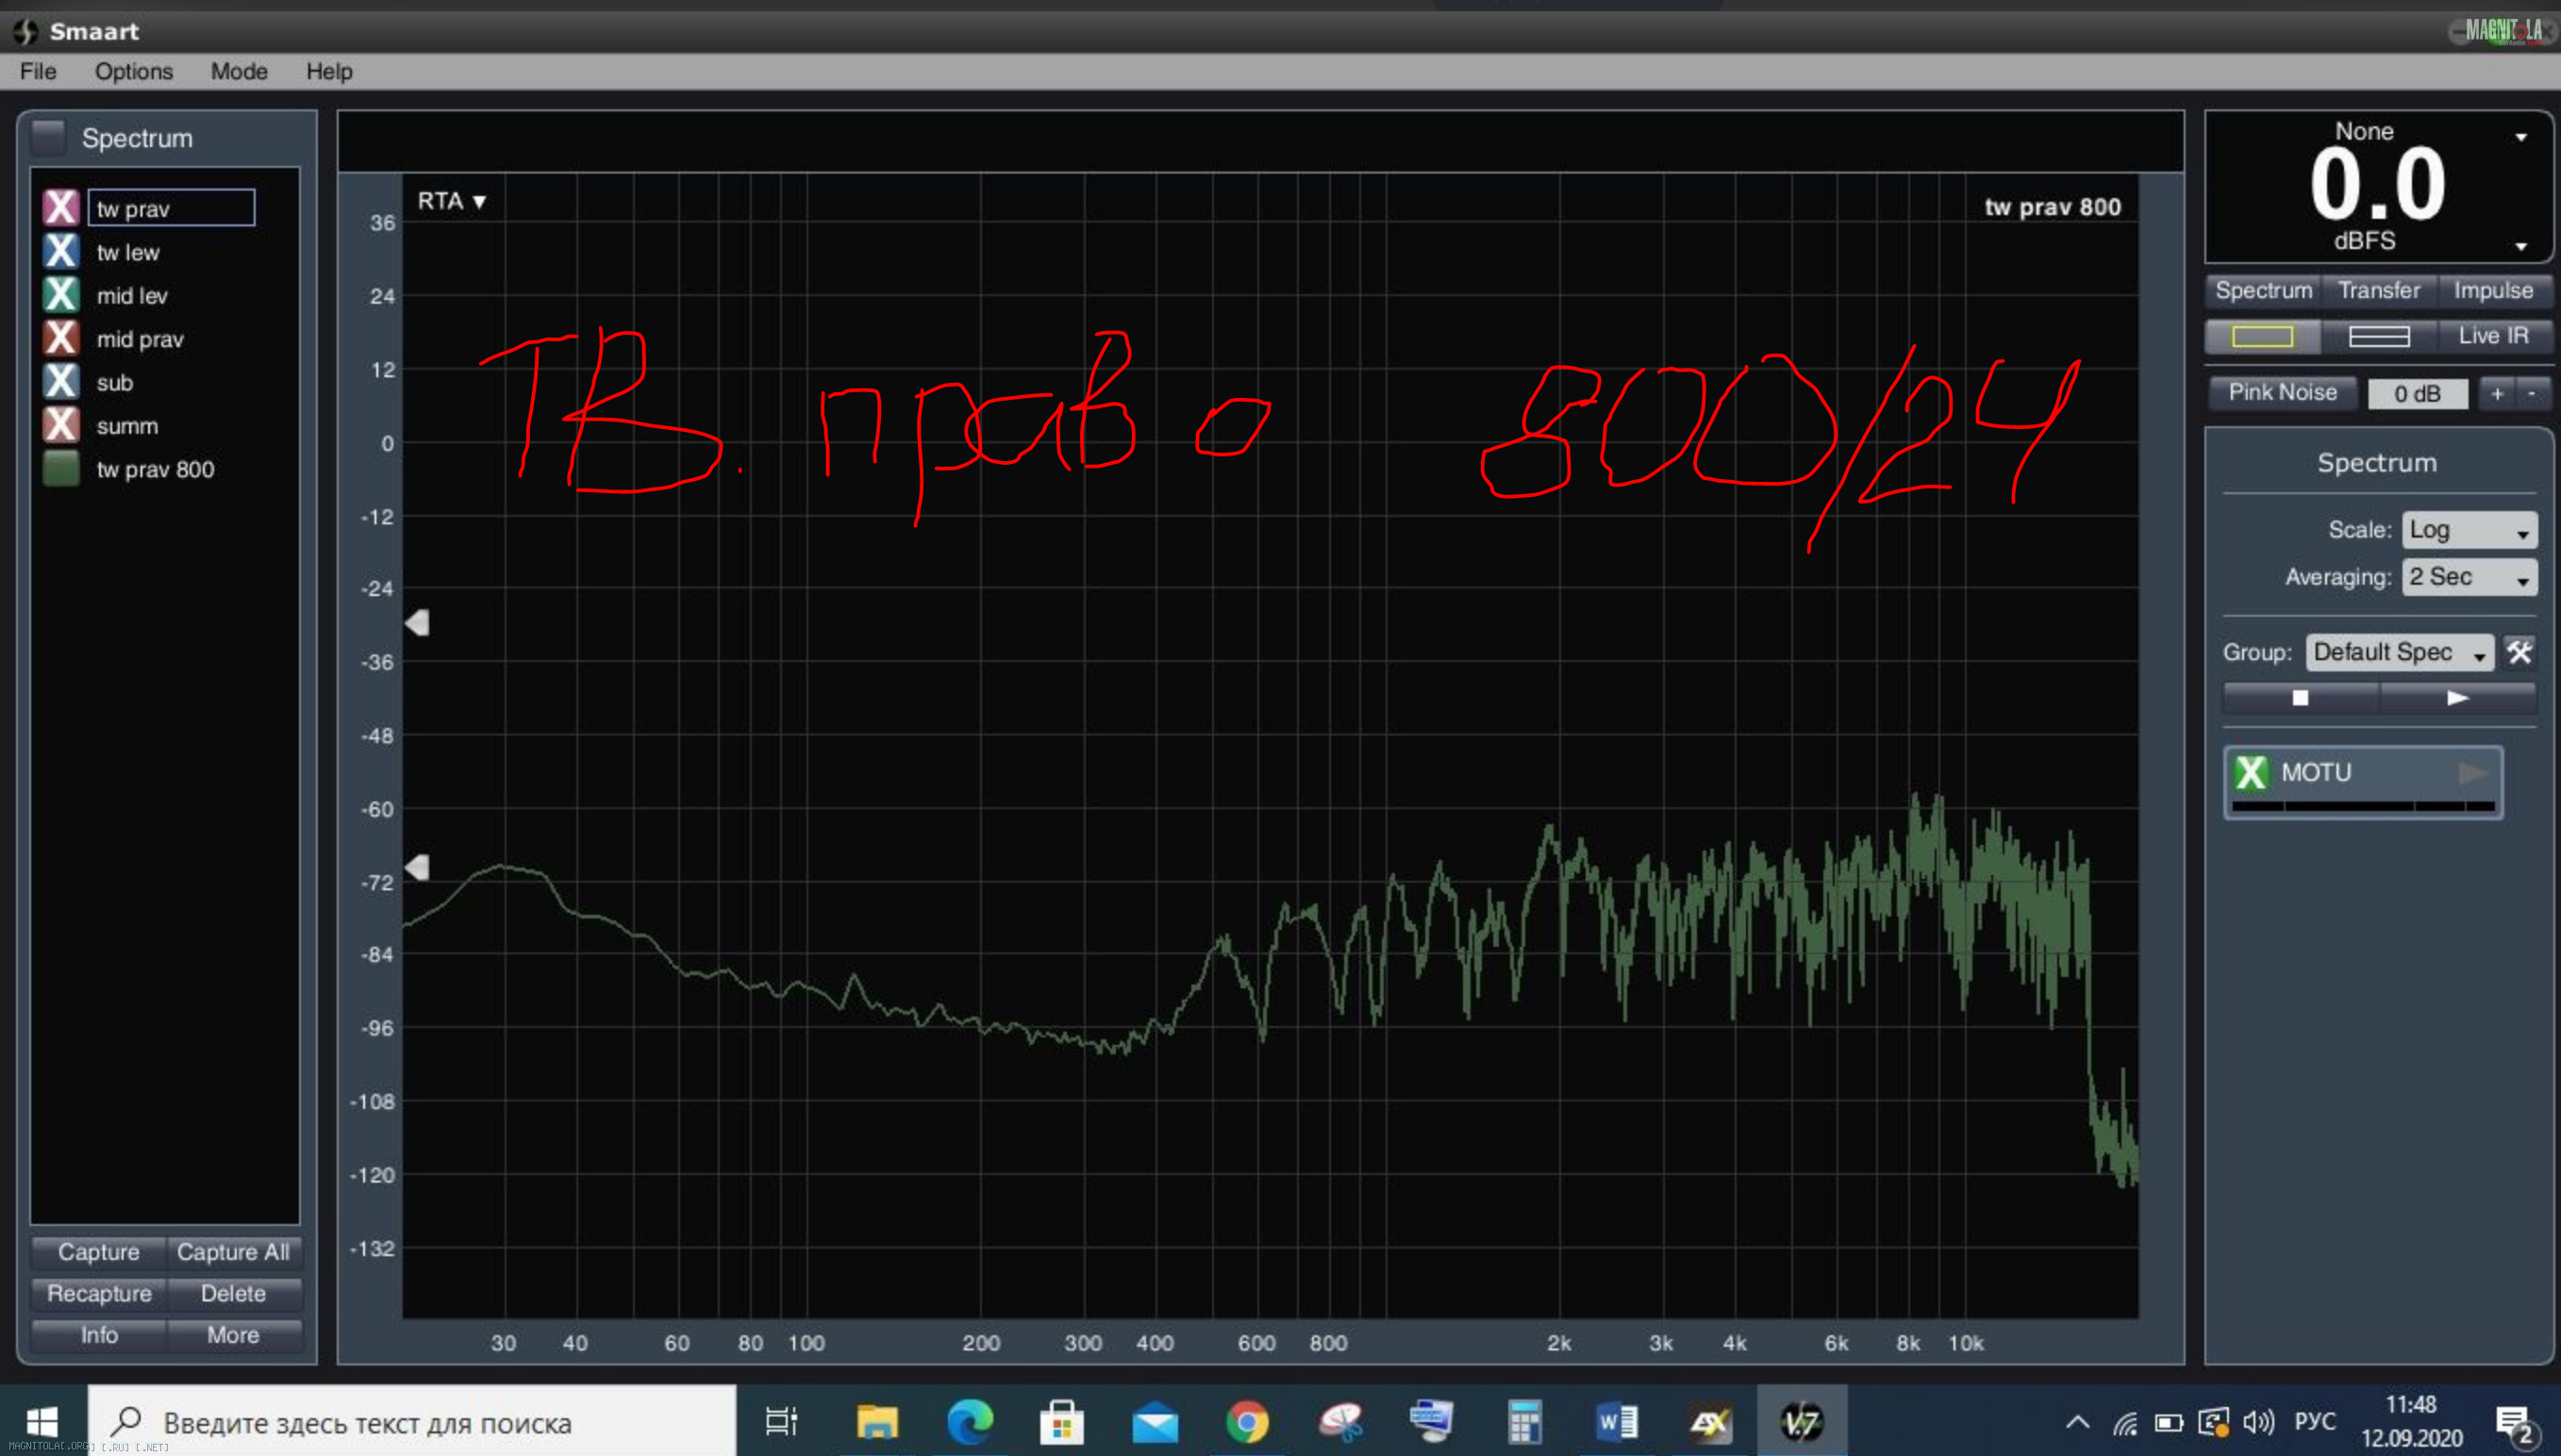The width and height of the screenshot is (2561, 1456).
Task: Toggle visibility of the tw lew trace
Action: (x=60, y=251)
